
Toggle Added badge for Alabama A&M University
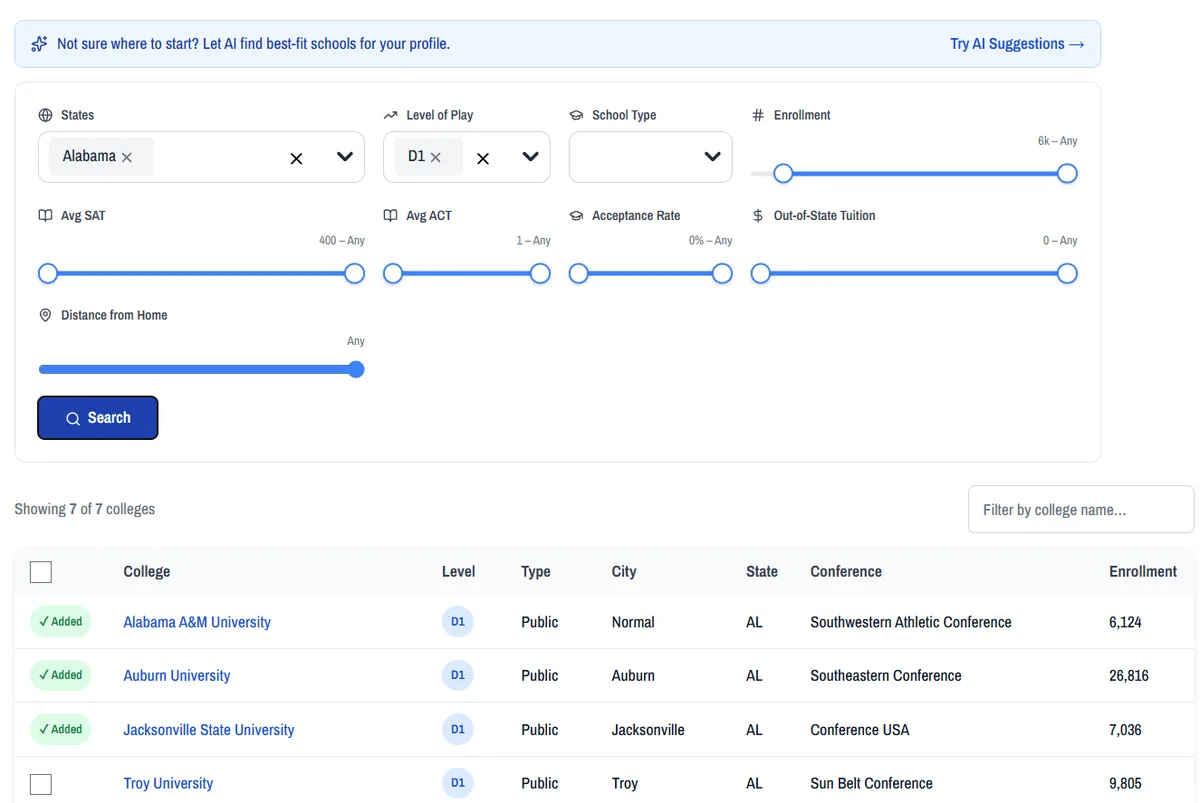(x=60, y=621)
